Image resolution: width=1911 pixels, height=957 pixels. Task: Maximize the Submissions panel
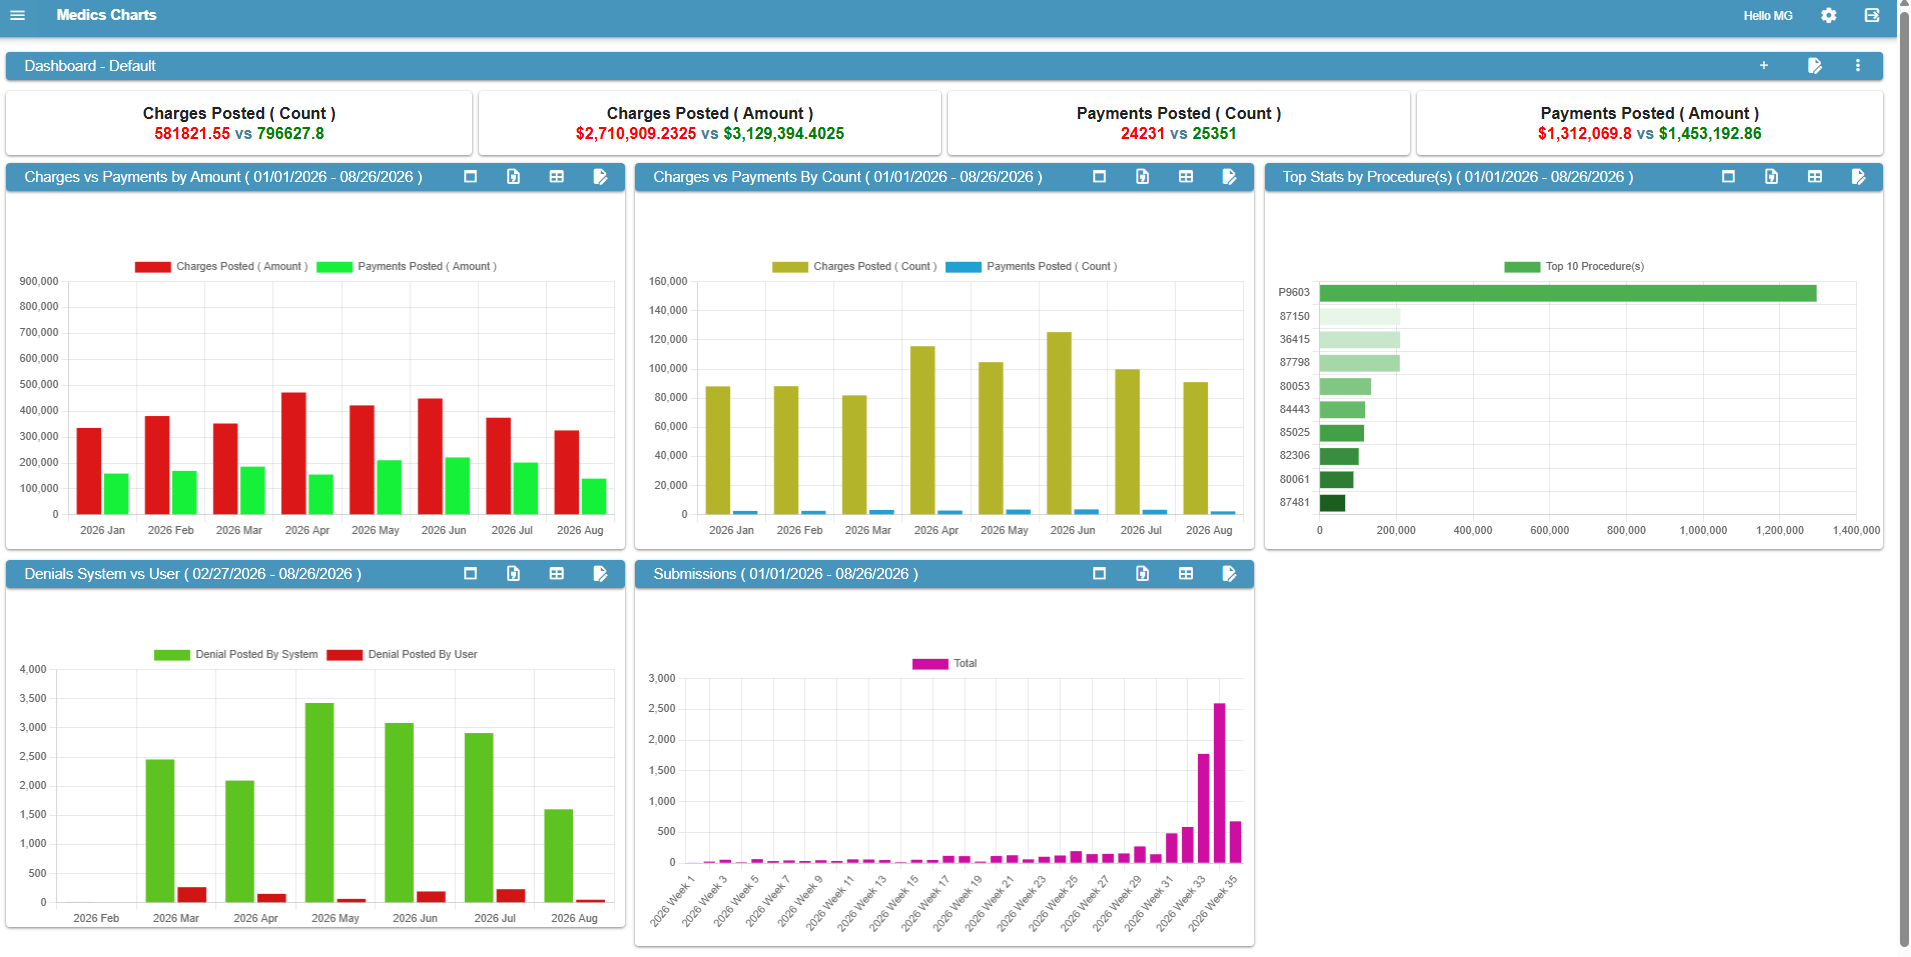coord(1099,574)
